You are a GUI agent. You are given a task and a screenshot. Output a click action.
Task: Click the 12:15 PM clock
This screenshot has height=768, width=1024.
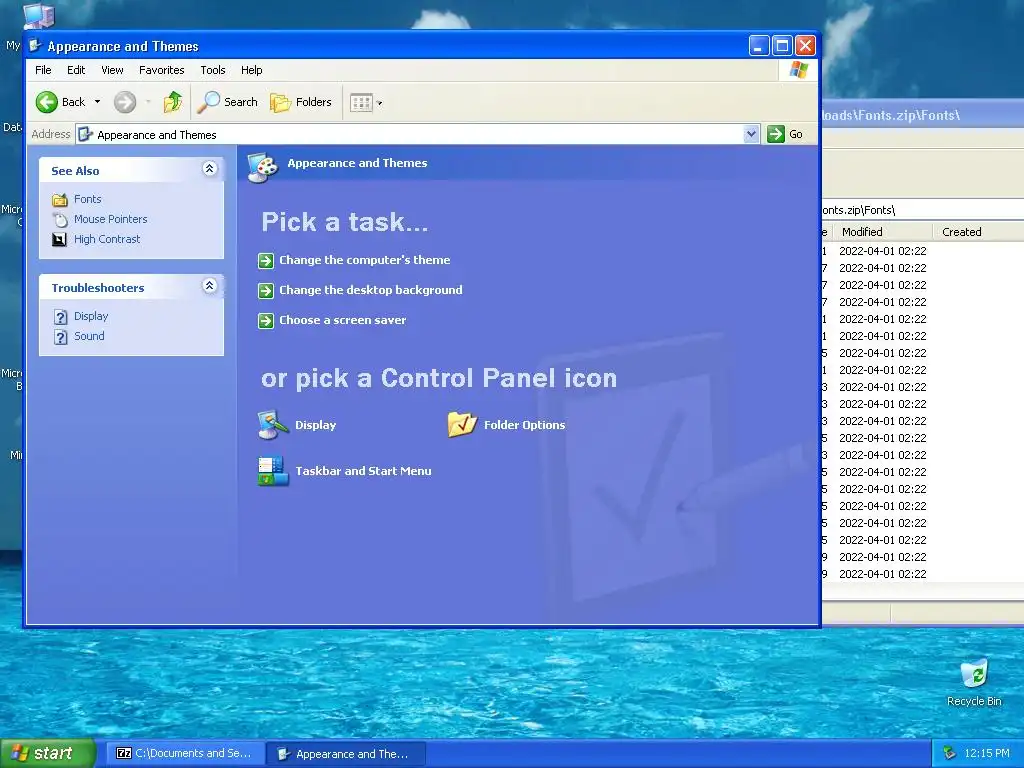coord(986,754)
